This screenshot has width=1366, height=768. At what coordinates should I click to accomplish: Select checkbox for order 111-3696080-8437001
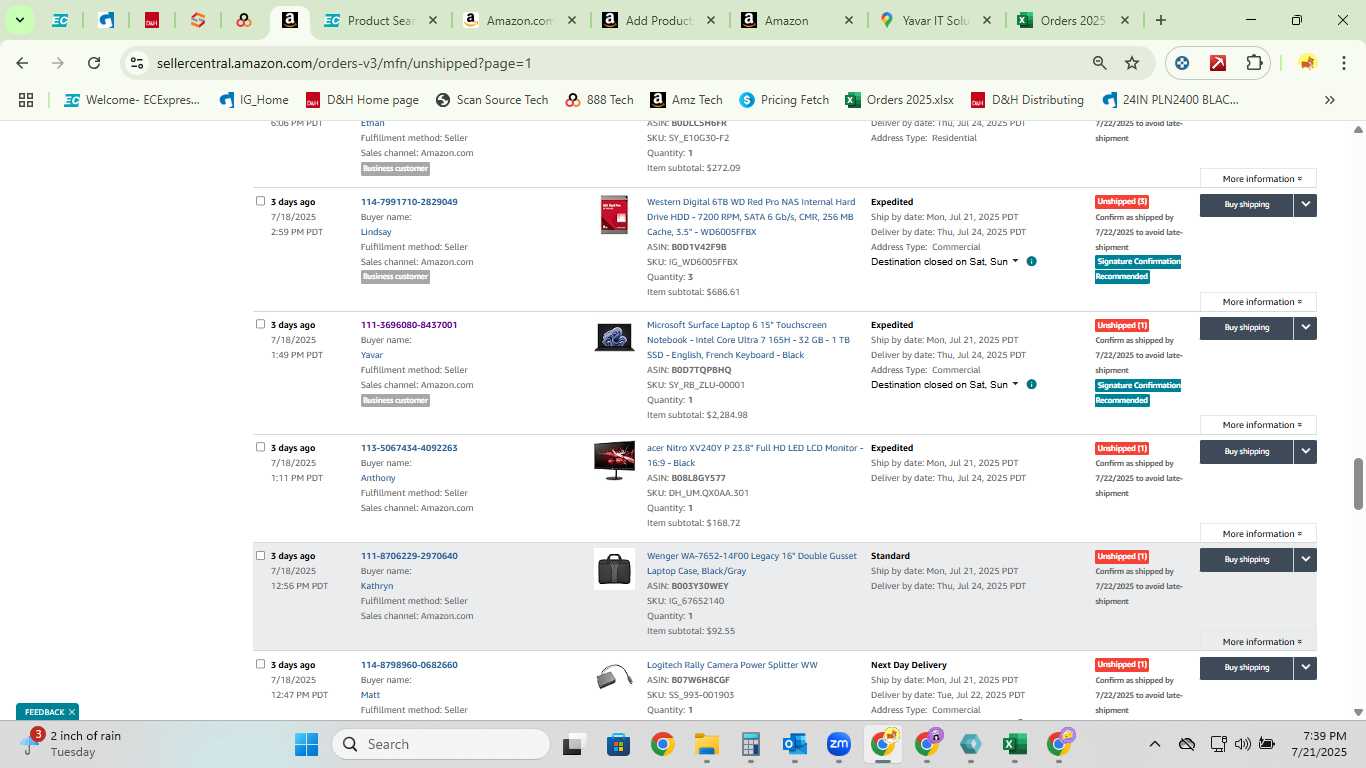(x=260, y=324)
